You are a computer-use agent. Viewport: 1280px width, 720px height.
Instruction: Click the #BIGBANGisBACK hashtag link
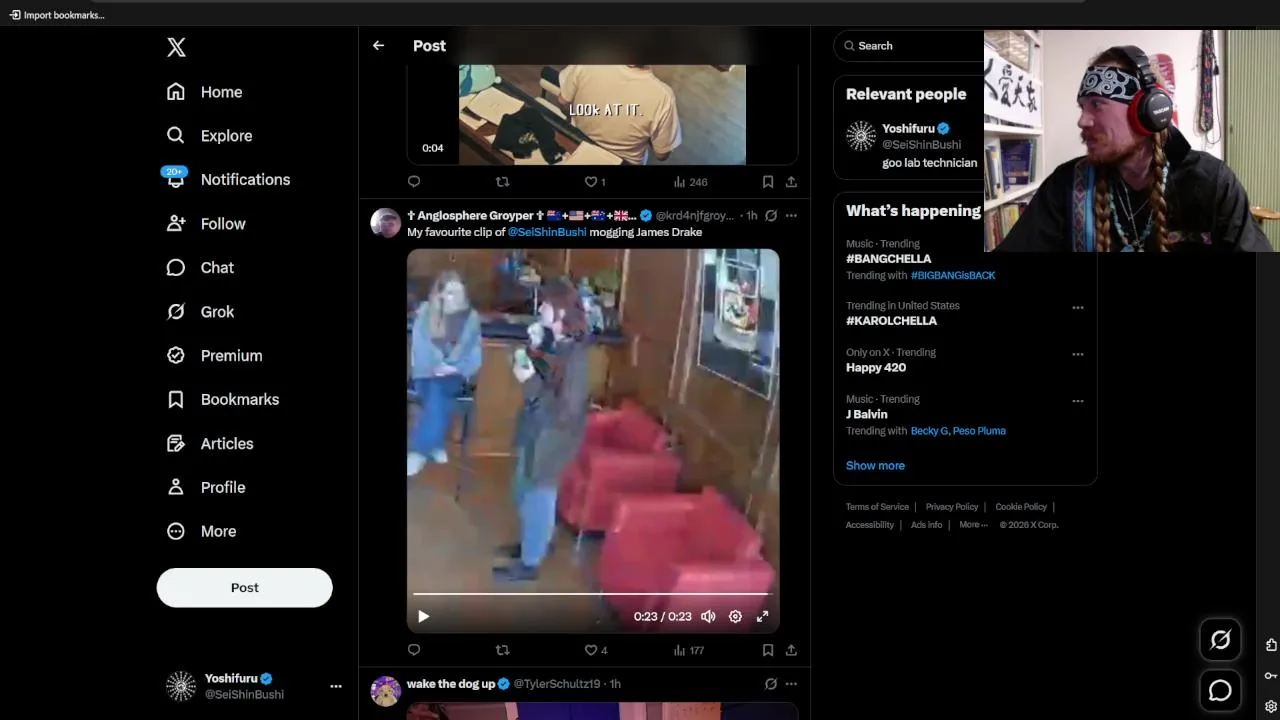coord(953,275)
